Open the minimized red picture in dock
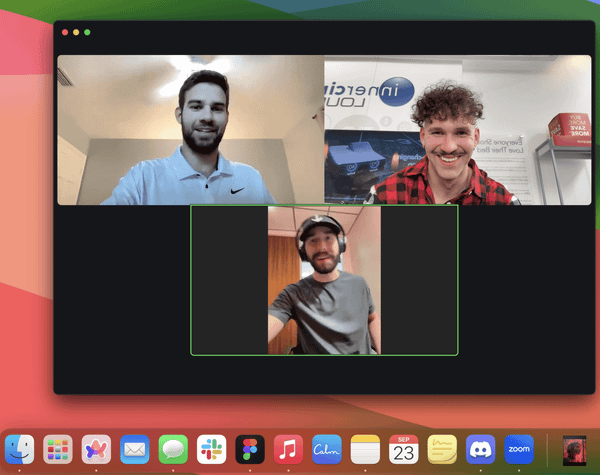 coord(574,450)
